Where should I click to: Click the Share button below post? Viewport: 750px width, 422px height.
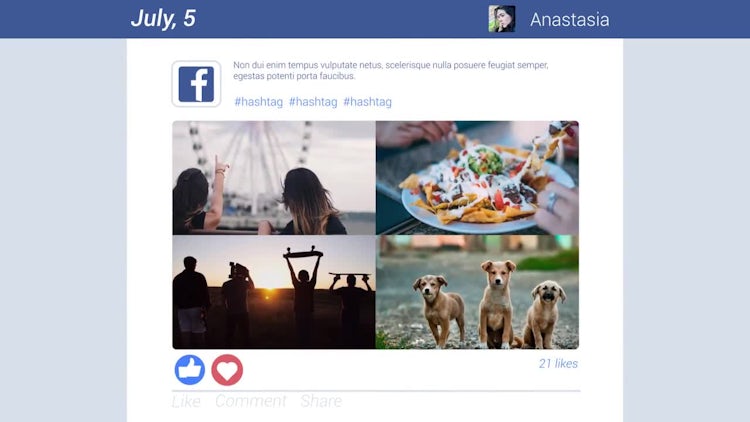point(321,401)
